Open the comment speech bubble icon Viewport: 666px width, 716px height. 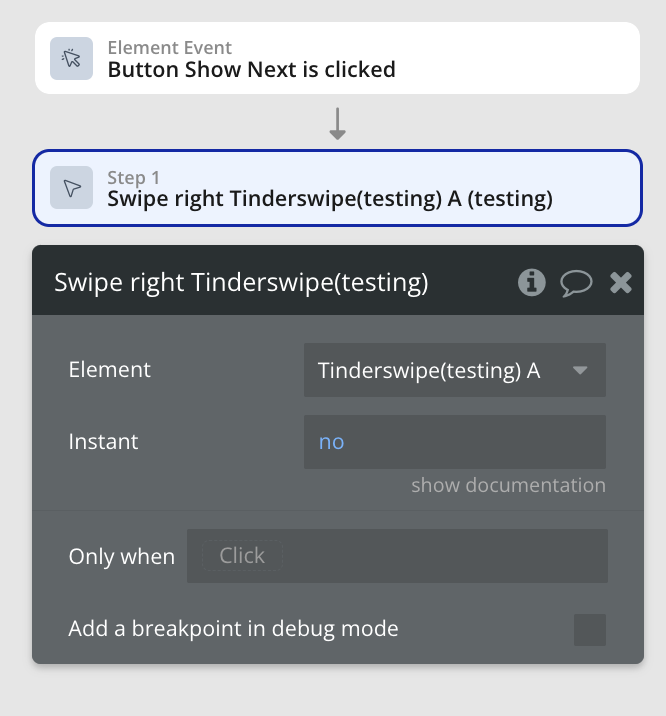click(x=576, y=283)
